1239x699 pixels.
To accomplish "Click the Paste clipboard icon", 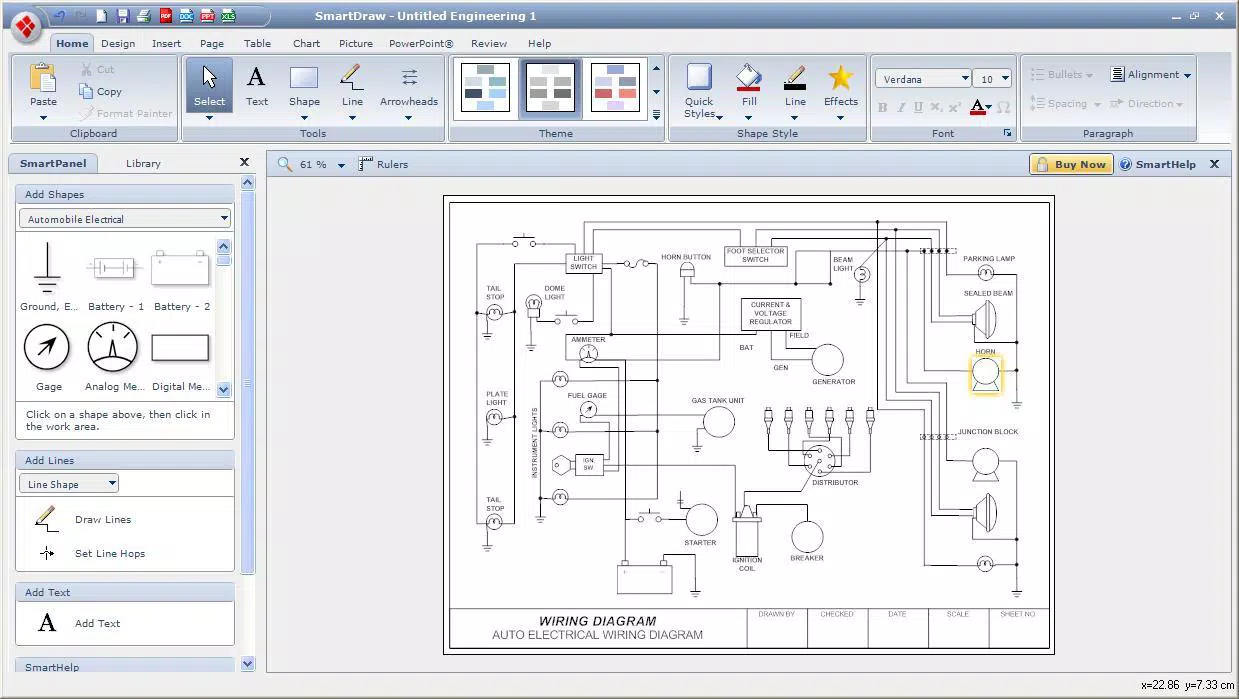I will click(x=43, y=77).
